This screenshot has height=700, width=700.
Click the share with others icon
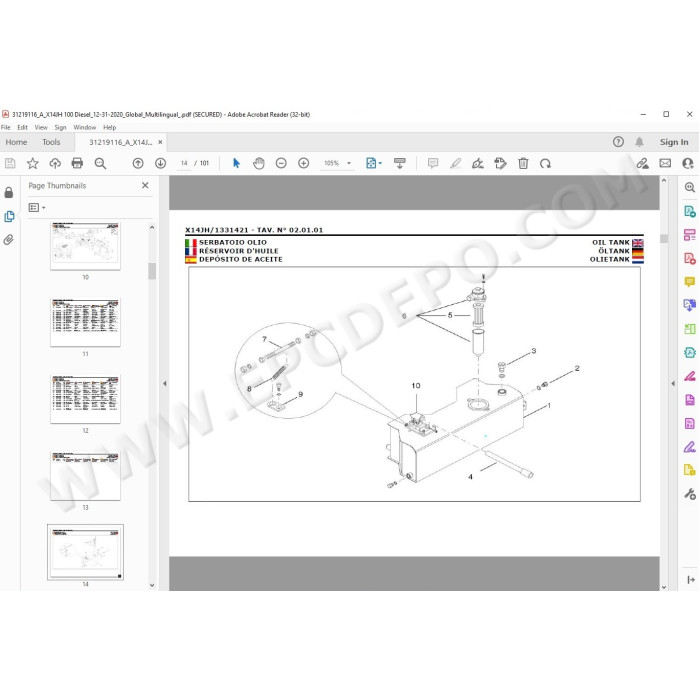(x=688, y=163)
